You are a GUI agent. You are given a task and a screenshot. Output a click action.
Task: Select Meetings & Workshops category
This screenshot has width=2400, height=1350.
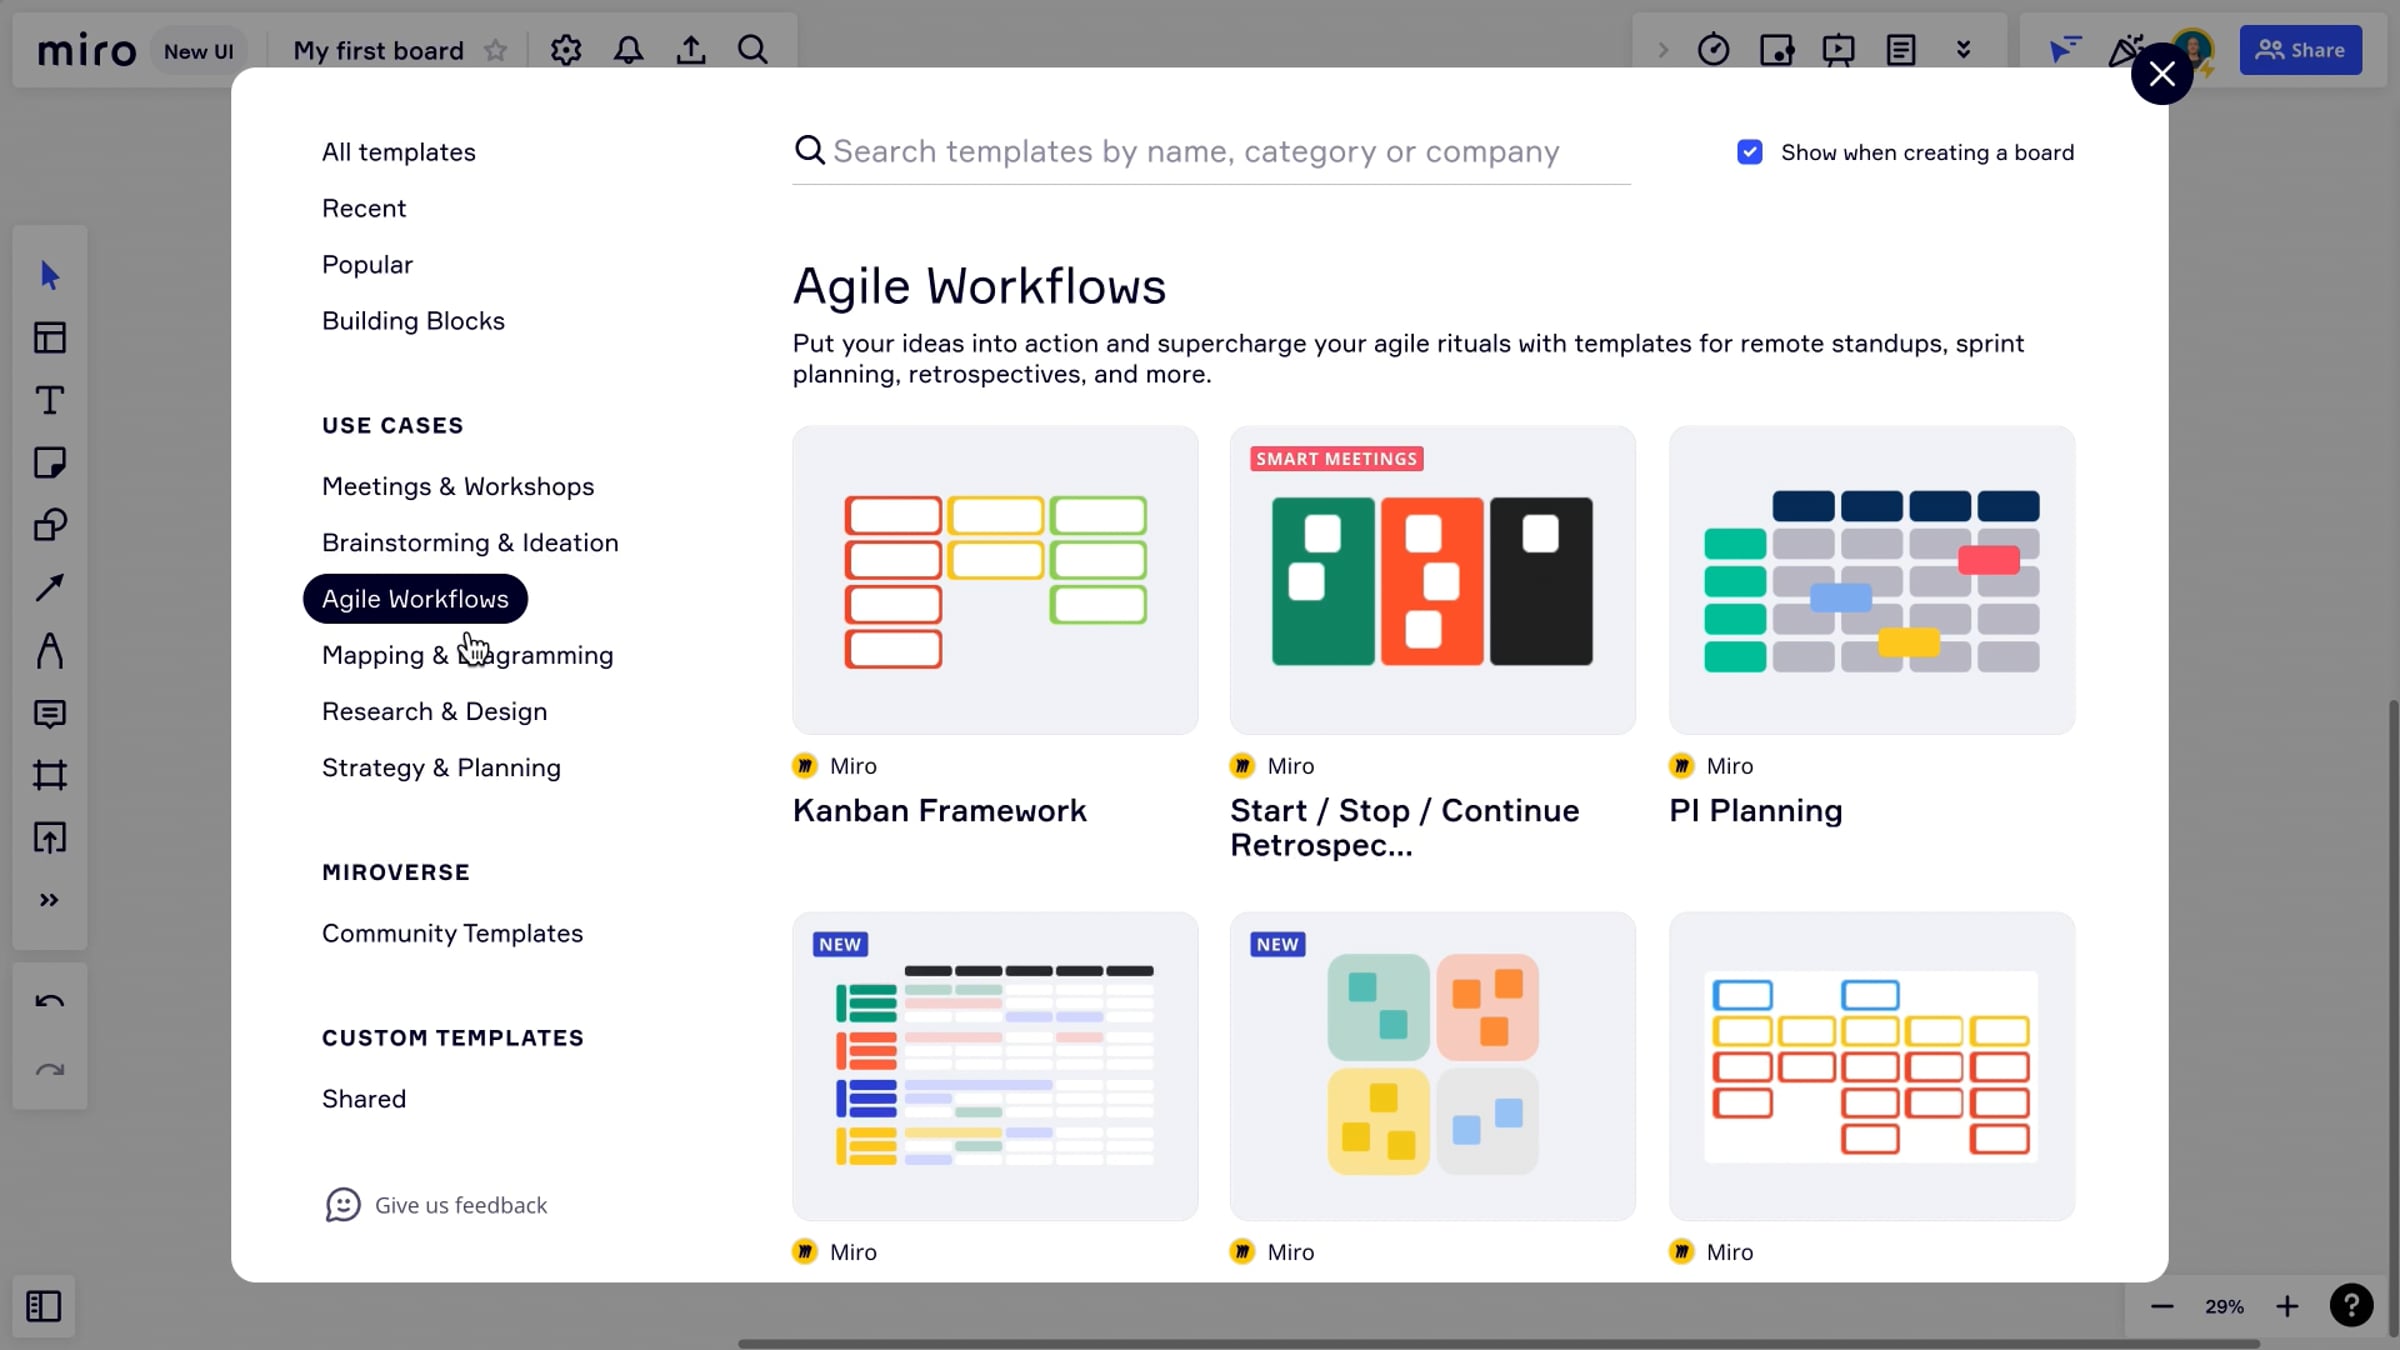[x=458, y=486]
